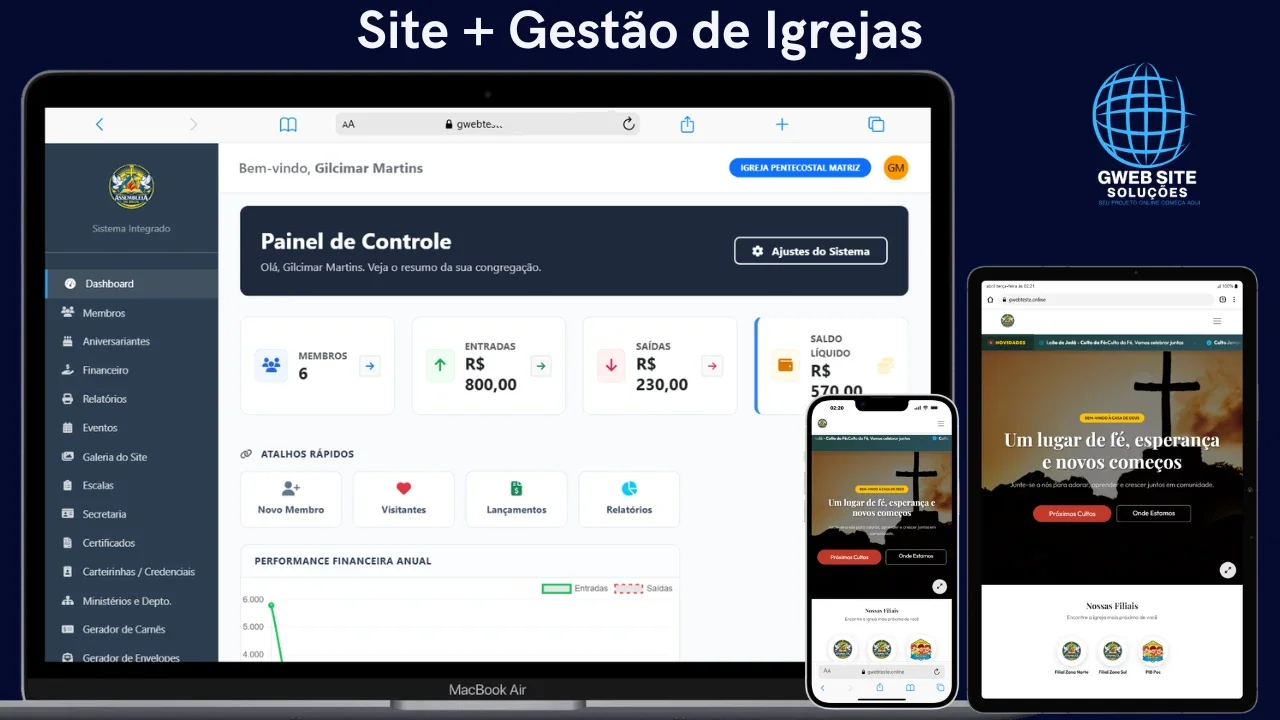
Task: Click the green up-arrow icon on Entradas card
Action: 440,366
